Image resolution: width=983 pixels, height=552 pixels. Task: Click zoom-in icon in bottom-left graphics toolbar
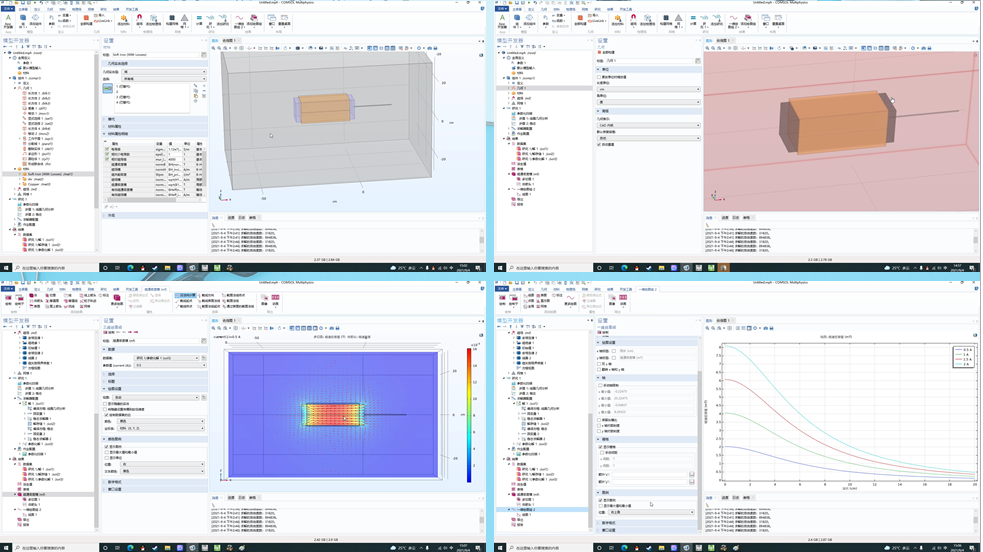(214, 328)
